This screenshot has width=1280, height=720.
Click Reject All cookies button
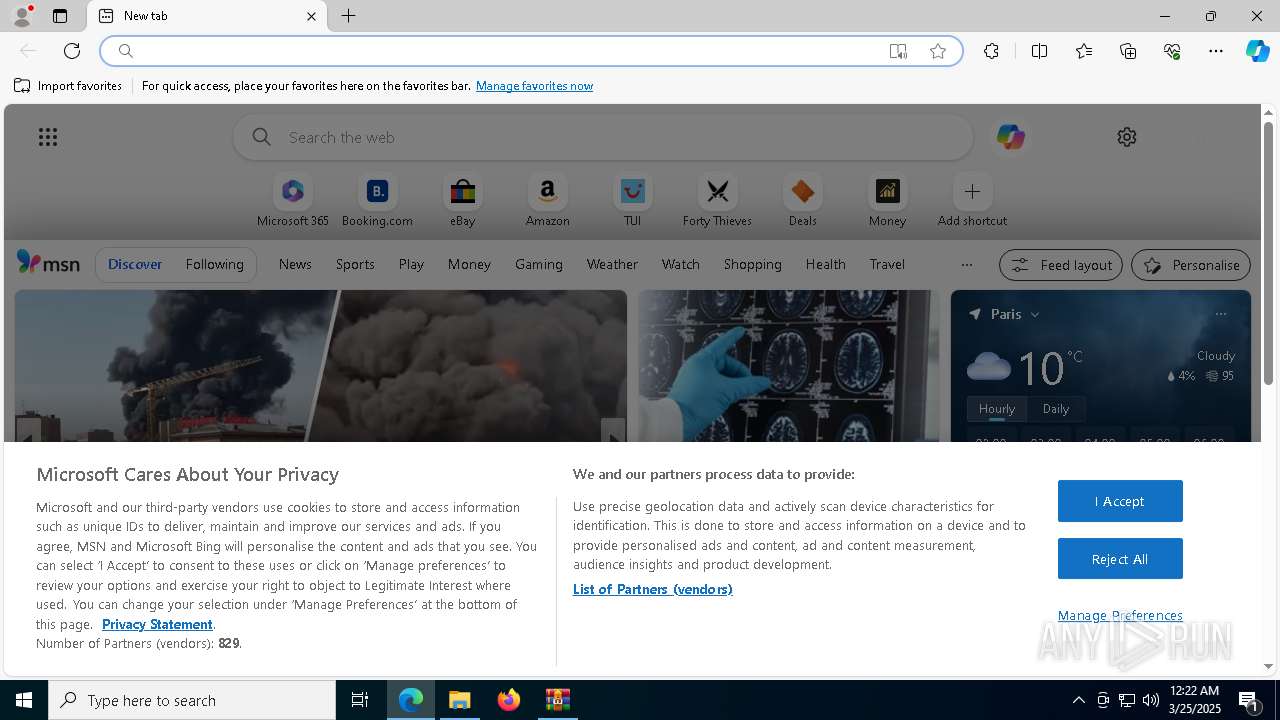pos(1120,559)
